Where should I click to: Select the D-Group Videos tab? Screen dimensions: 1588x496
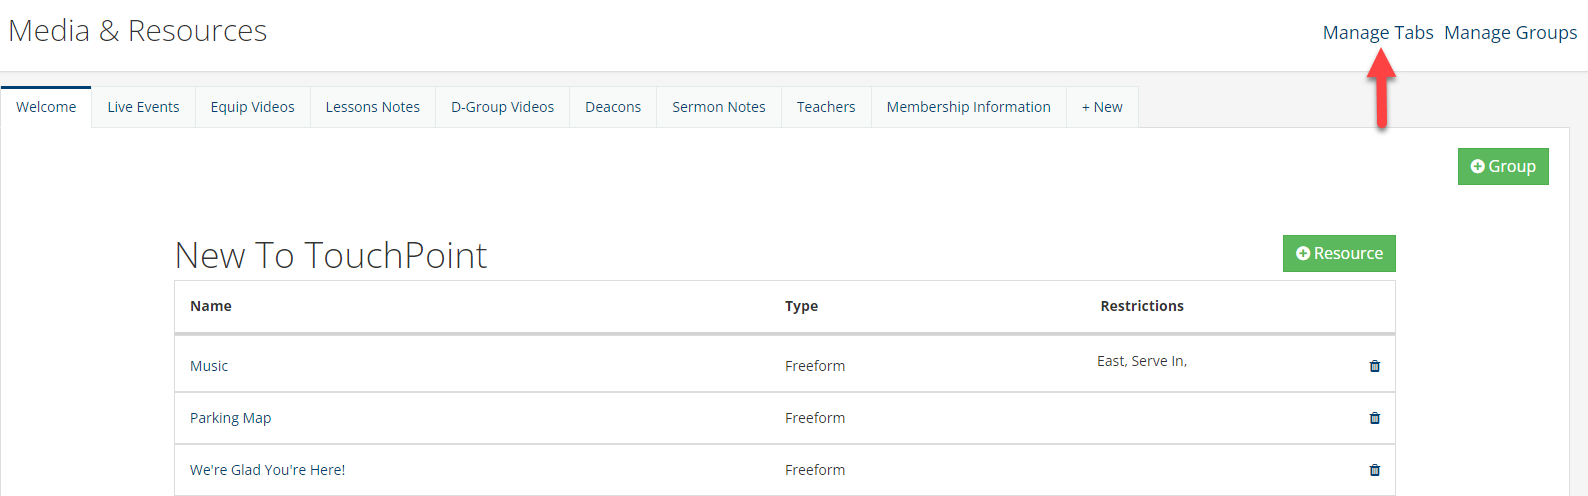tap(502, 107)
